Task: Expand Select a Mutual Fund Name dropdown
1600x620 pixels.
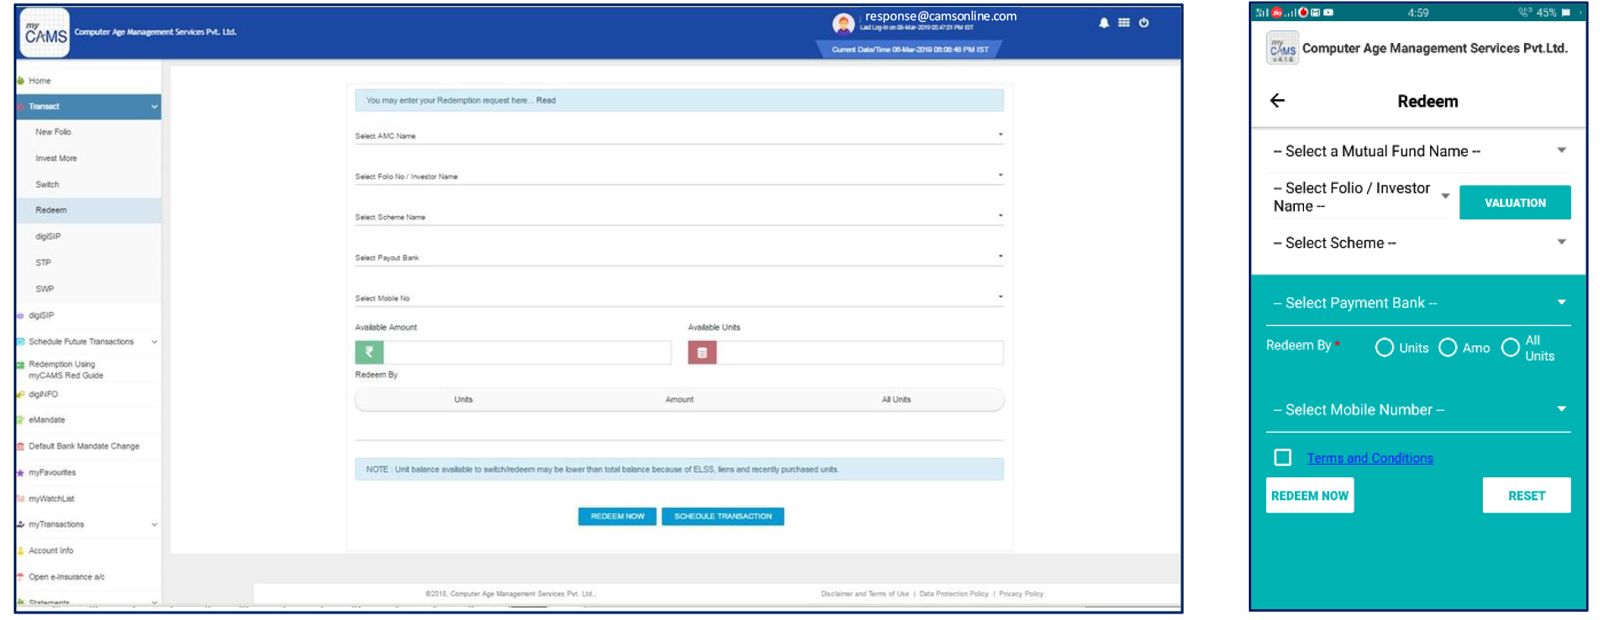Action: [1418, 151]
